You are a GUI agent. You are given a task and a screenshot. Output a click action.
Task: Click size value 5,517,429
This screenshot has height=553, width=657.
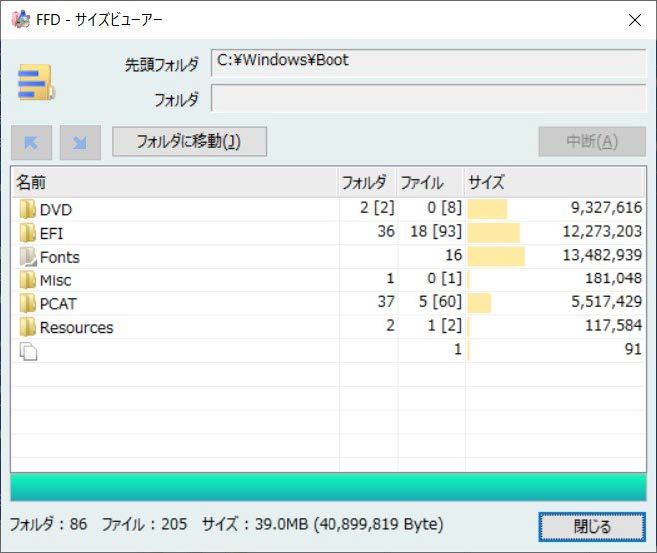point(606,302)
